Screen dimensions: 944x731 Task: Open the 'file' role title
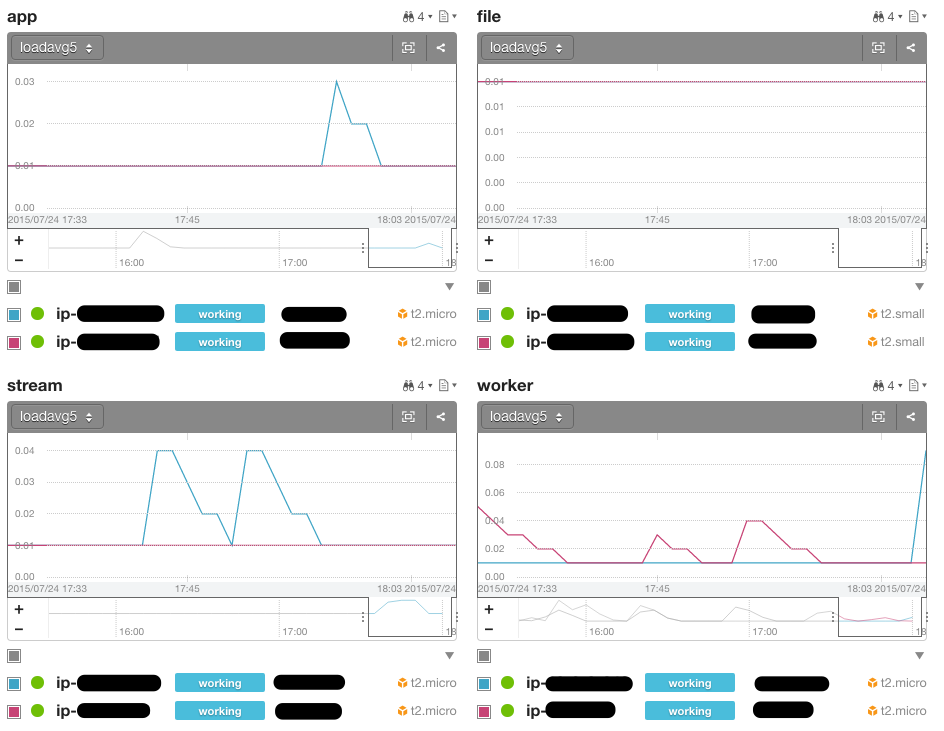pos(489,17)
